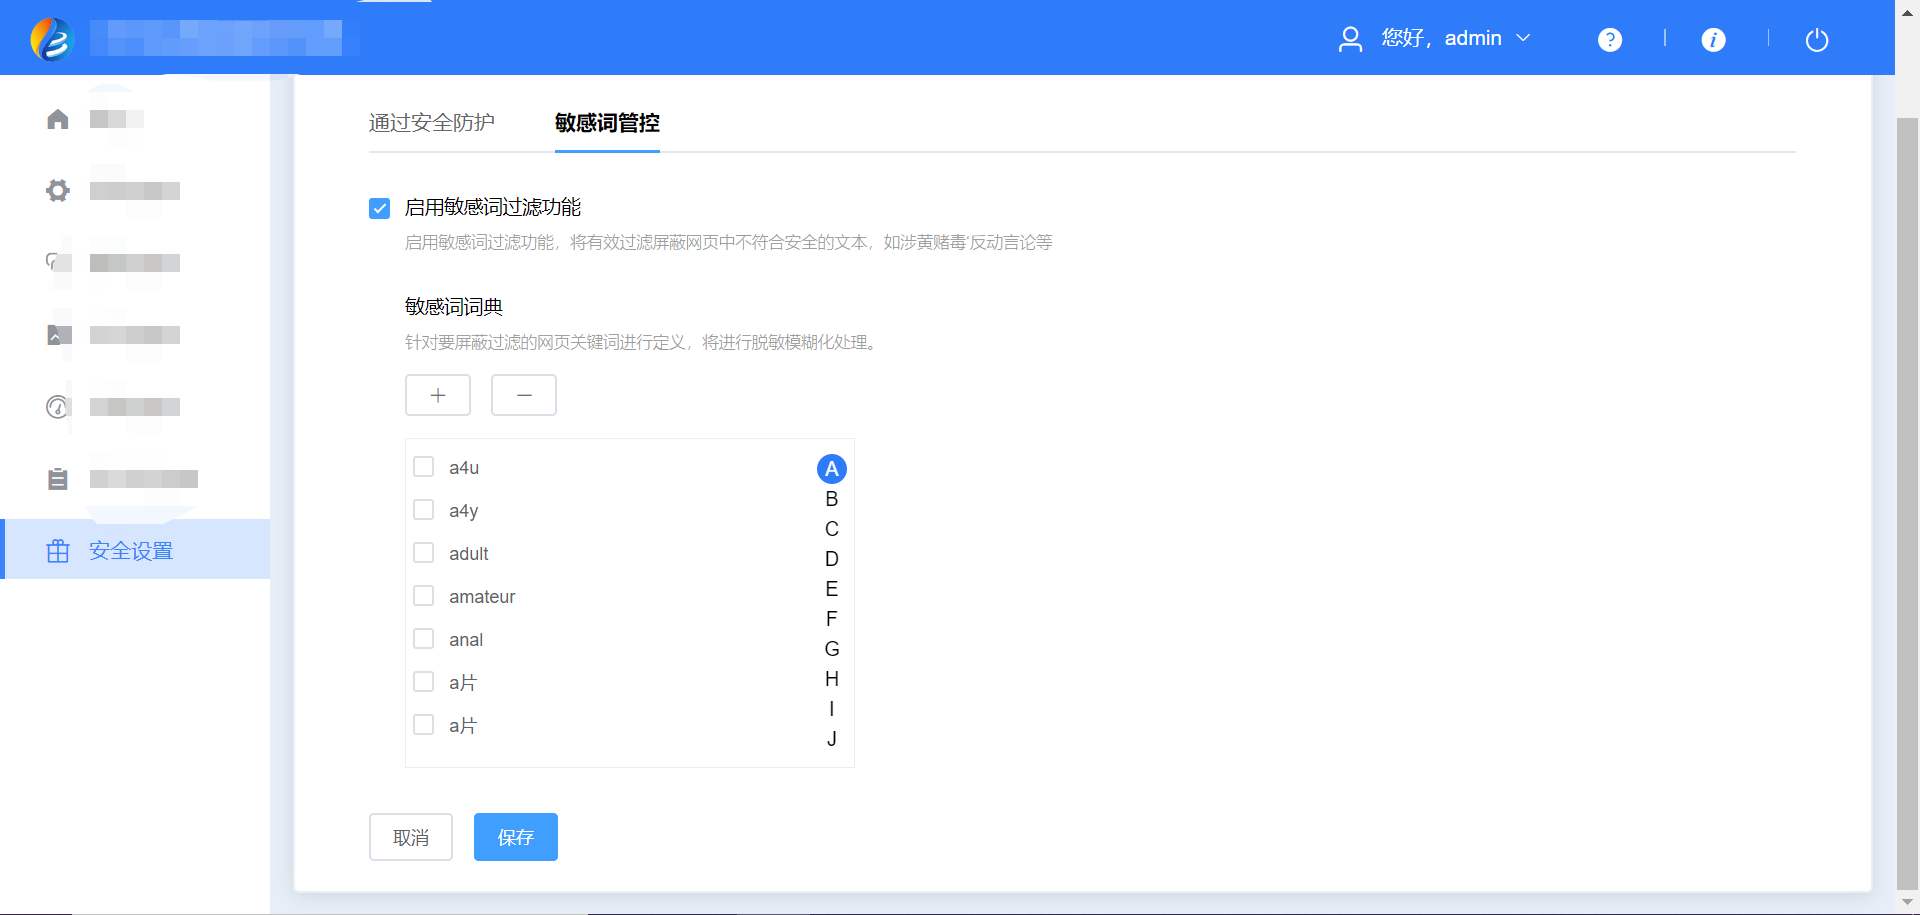The image size is (1920, 915).
Task: Click the info icon in the top bar
Action: (x=1713, y=39)
